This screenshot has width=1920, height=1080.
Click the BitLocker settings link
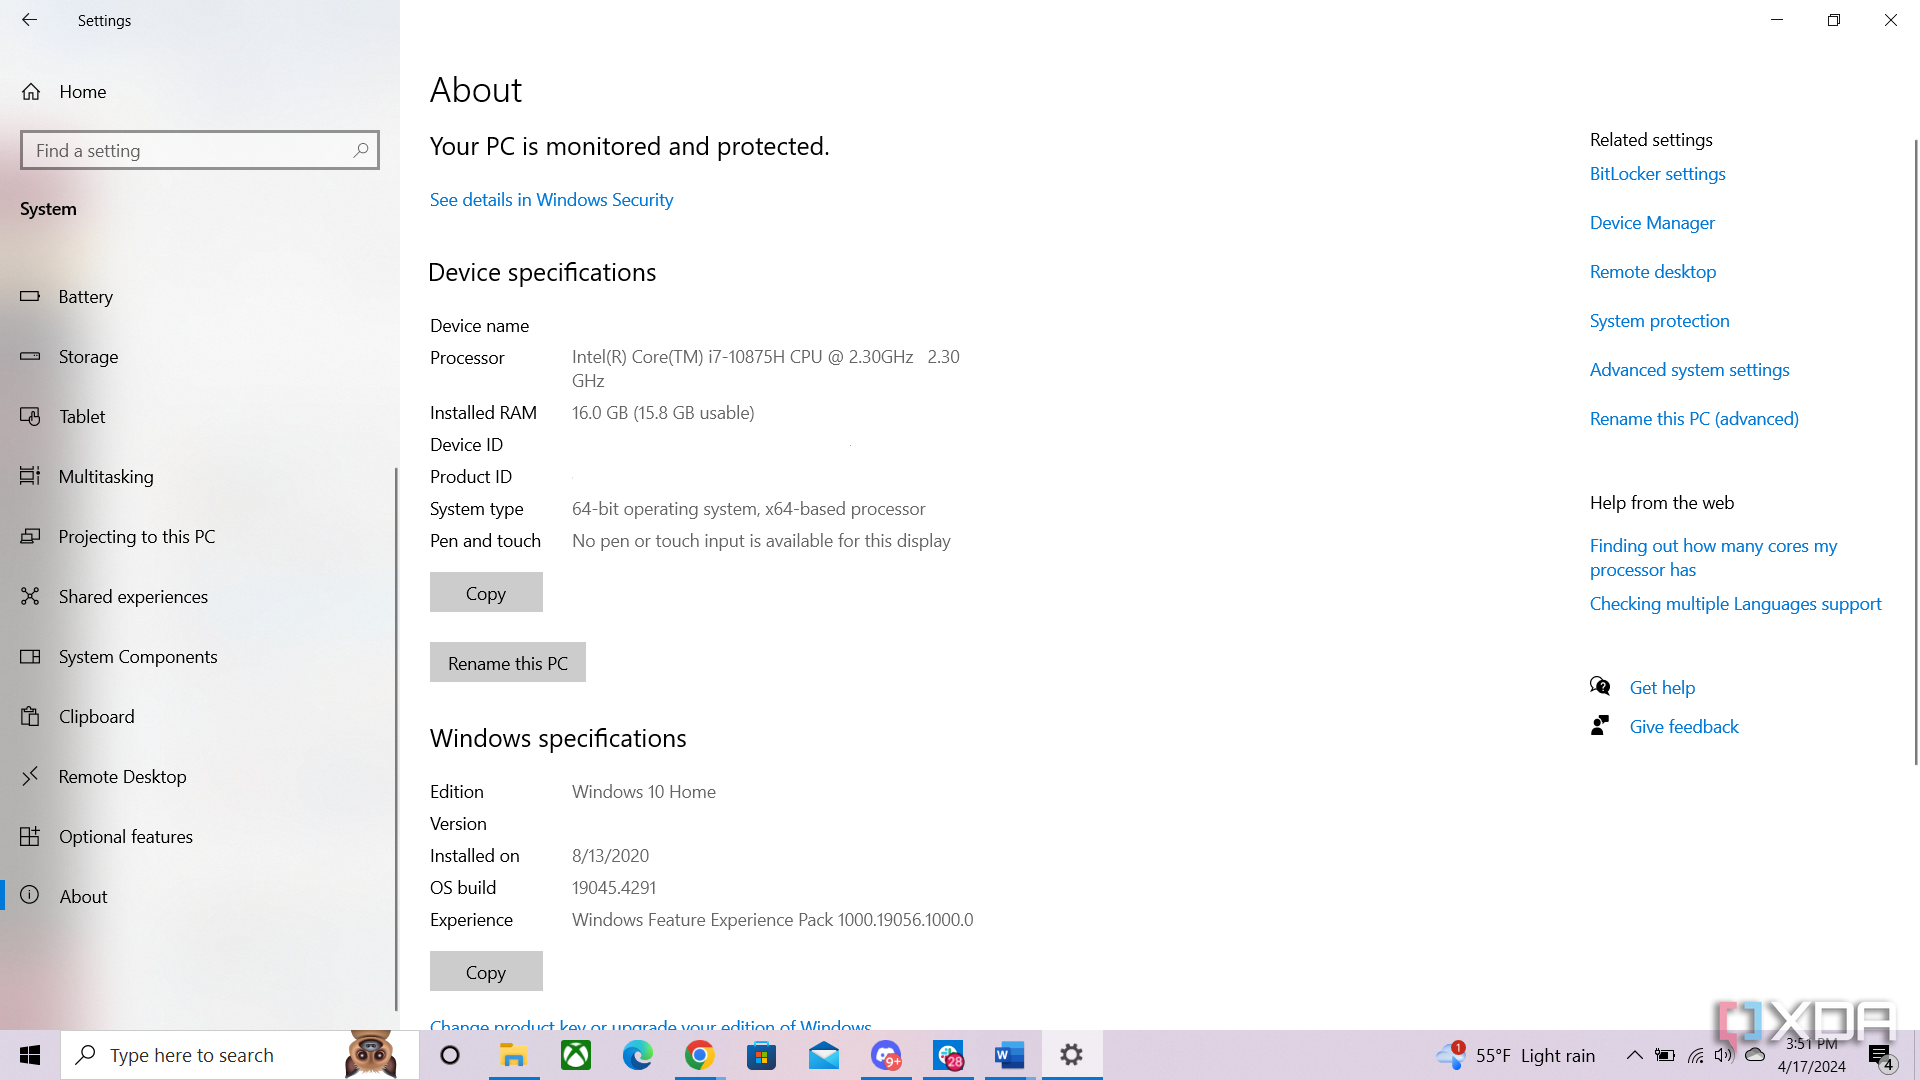point(1658,173)
